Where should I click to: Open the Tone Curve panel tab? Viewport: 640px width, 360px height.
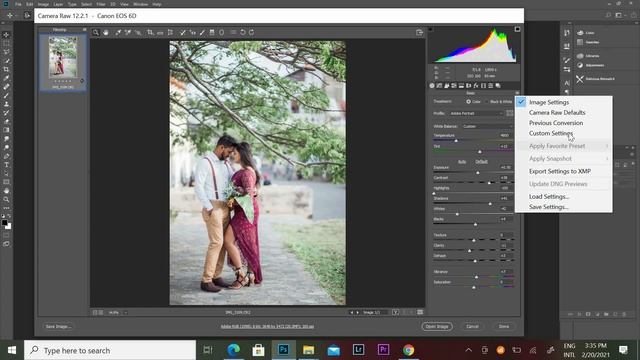(x=439, y=86)
